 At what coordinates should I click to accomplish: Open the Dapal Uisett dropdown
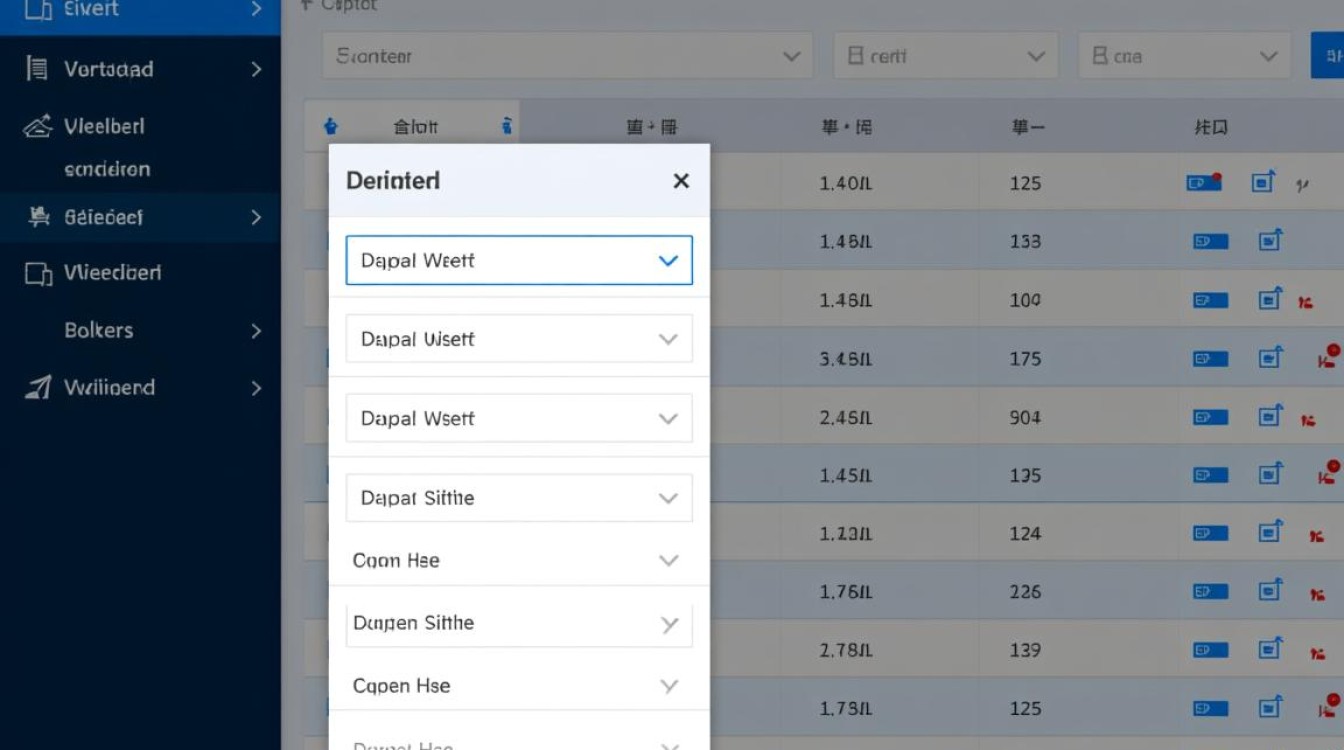pyautogui.click(x=519, y=339)
